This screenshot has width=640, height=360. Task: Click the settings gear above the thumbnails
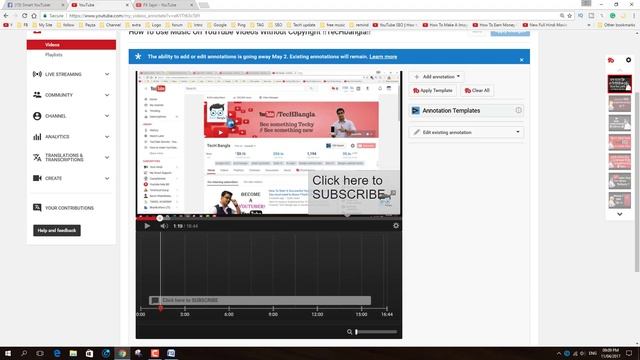628,60
